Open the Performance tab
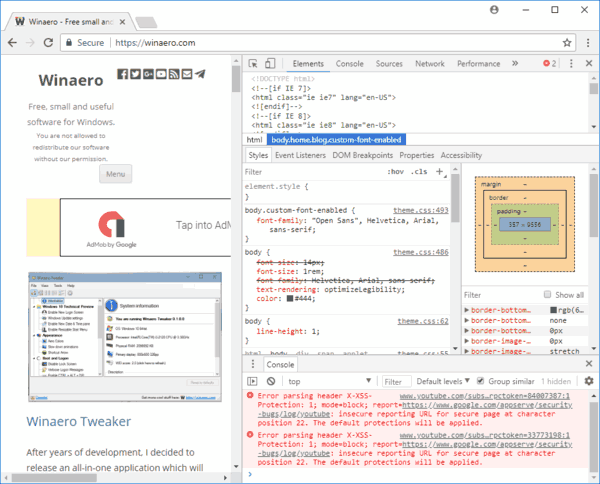 (478, 64)
